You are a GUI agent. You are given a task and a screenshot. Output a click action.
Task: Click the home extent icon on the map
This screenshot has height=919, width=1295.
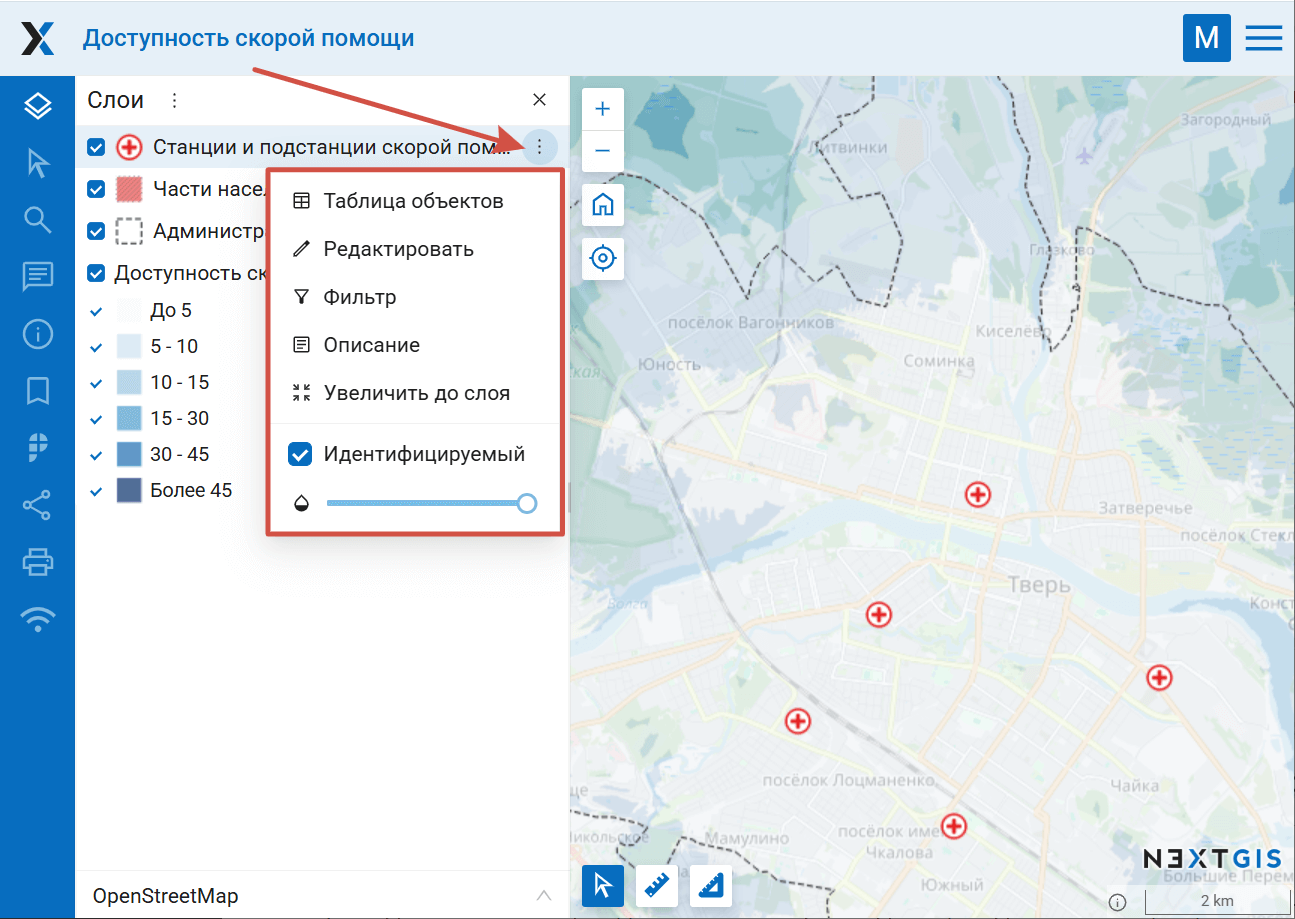602,204
